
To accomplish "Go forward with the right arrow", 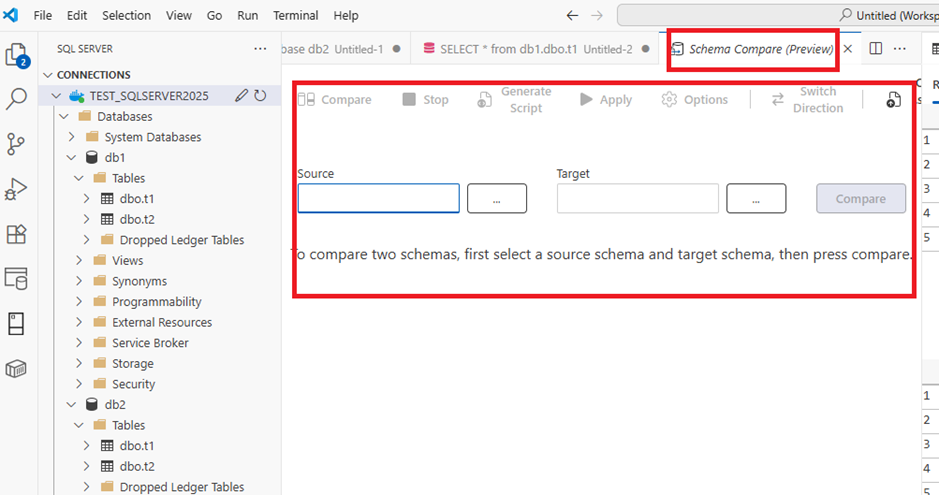I will click(597, 16).
